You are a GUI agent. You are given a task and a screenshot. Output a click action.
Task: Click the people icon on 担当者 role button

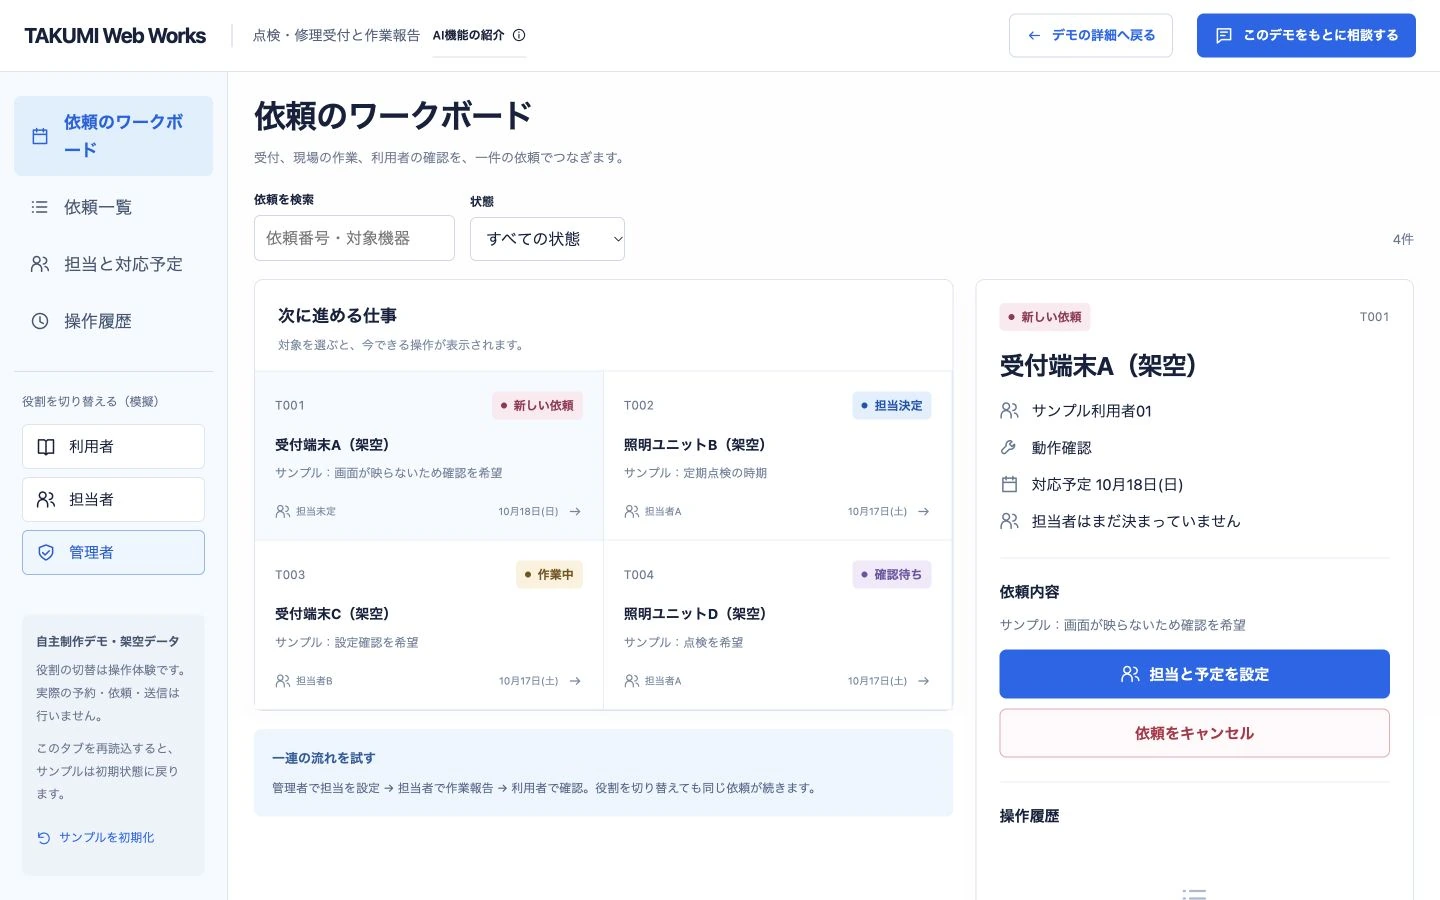(46, 499)
